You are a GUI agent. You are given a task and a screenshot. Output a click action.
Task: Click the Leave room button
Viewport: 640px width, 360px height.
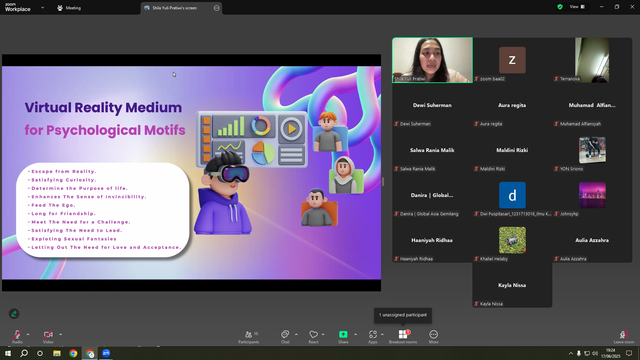click(x=624, y=337)
